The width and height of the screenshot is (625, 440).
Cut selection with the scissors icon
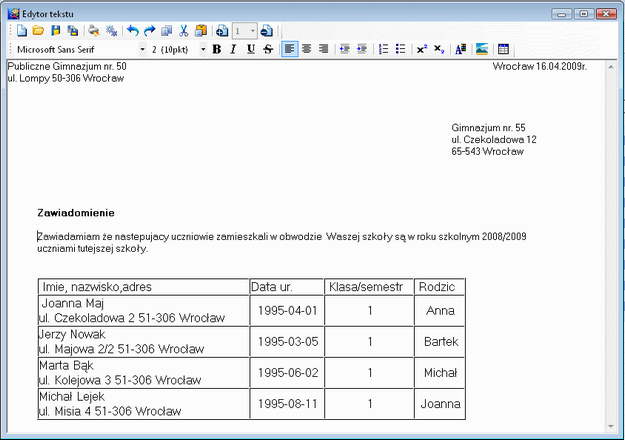click(x=183, y=31)
